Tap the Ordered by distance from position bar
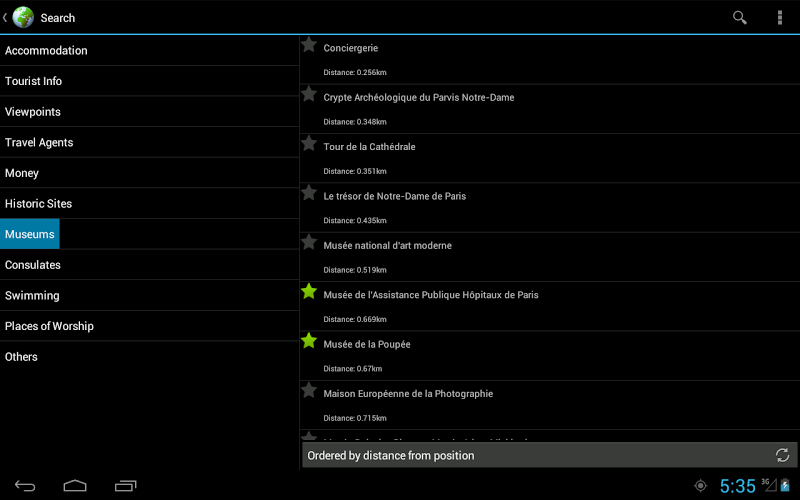The width and height of the screenshot is (800, 500). pyautogui.click(x=549, y=455)
